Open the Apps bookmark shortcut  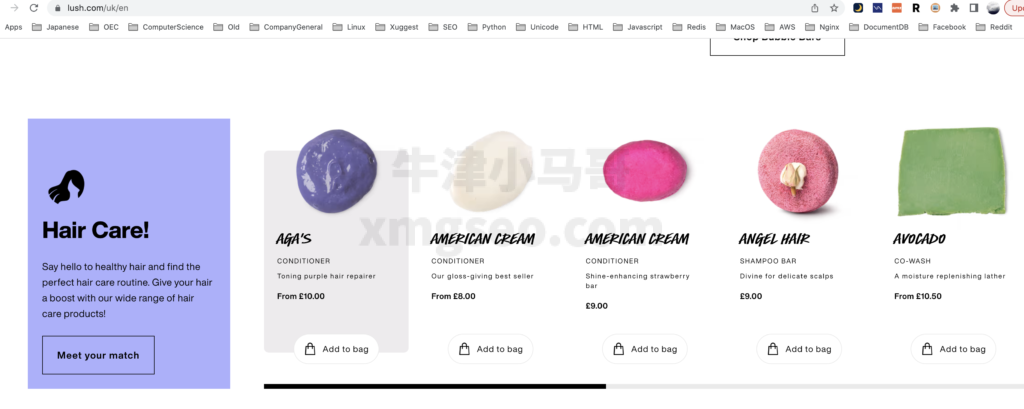click(x=13, y=27)
